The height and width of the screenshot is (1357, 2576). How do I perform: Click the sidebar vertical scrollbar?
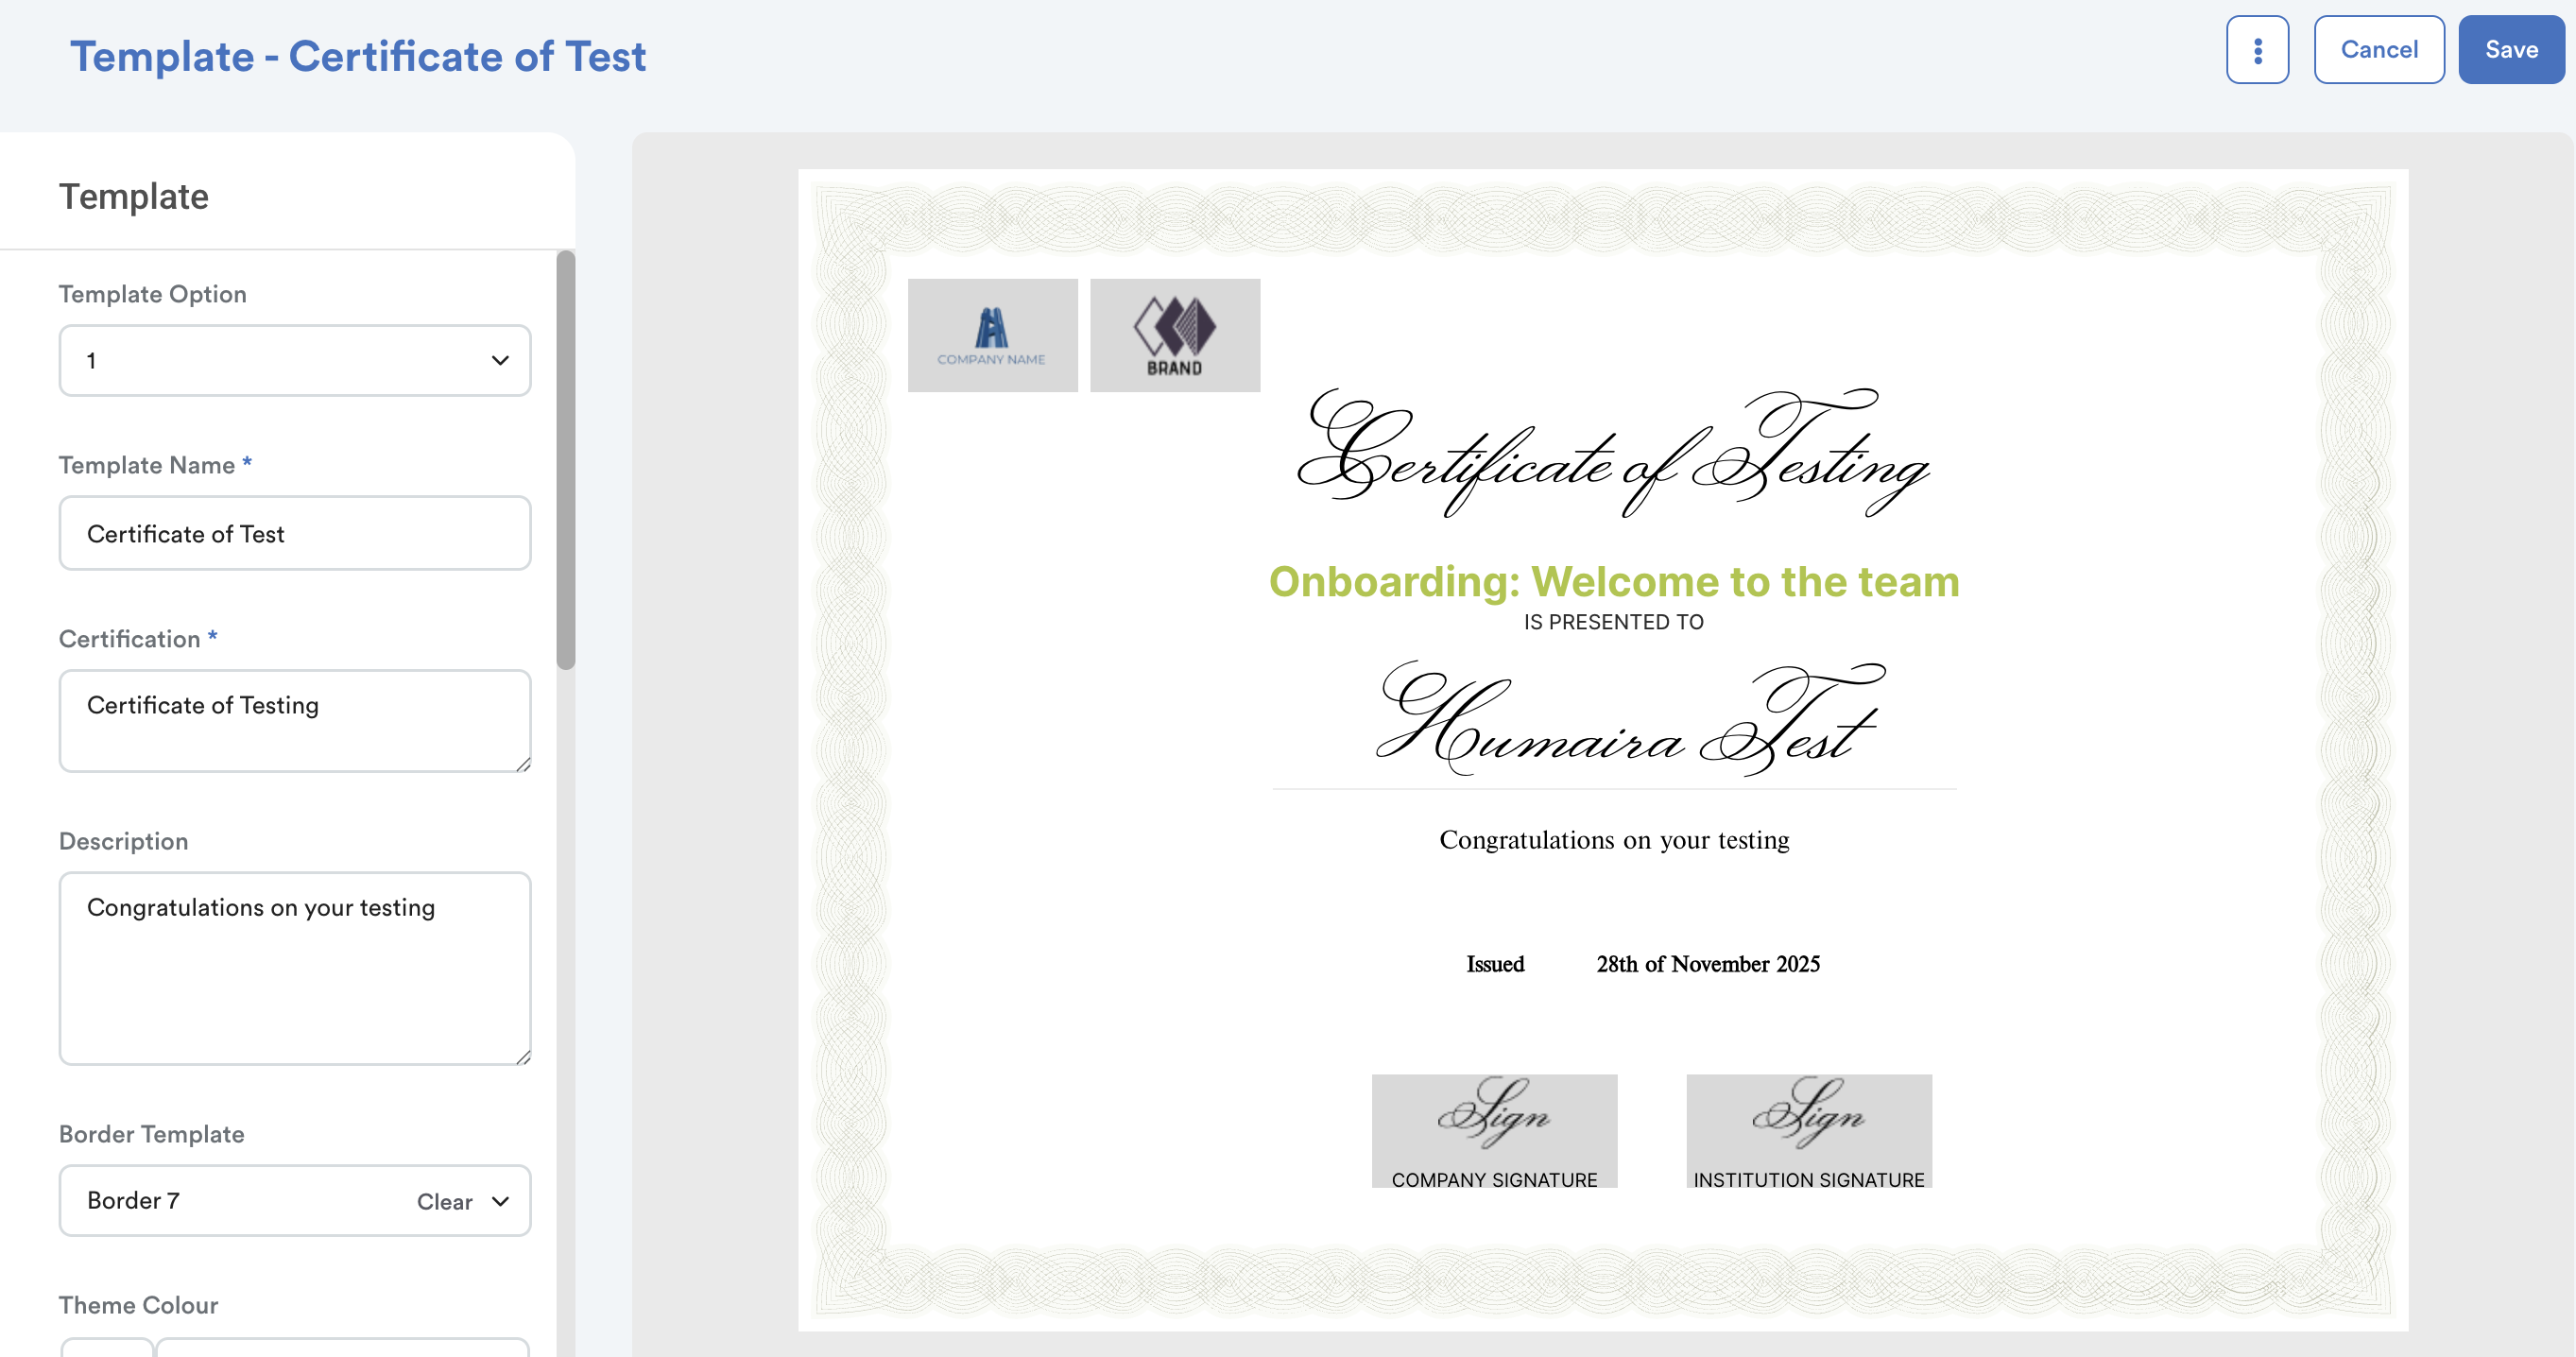566,460
